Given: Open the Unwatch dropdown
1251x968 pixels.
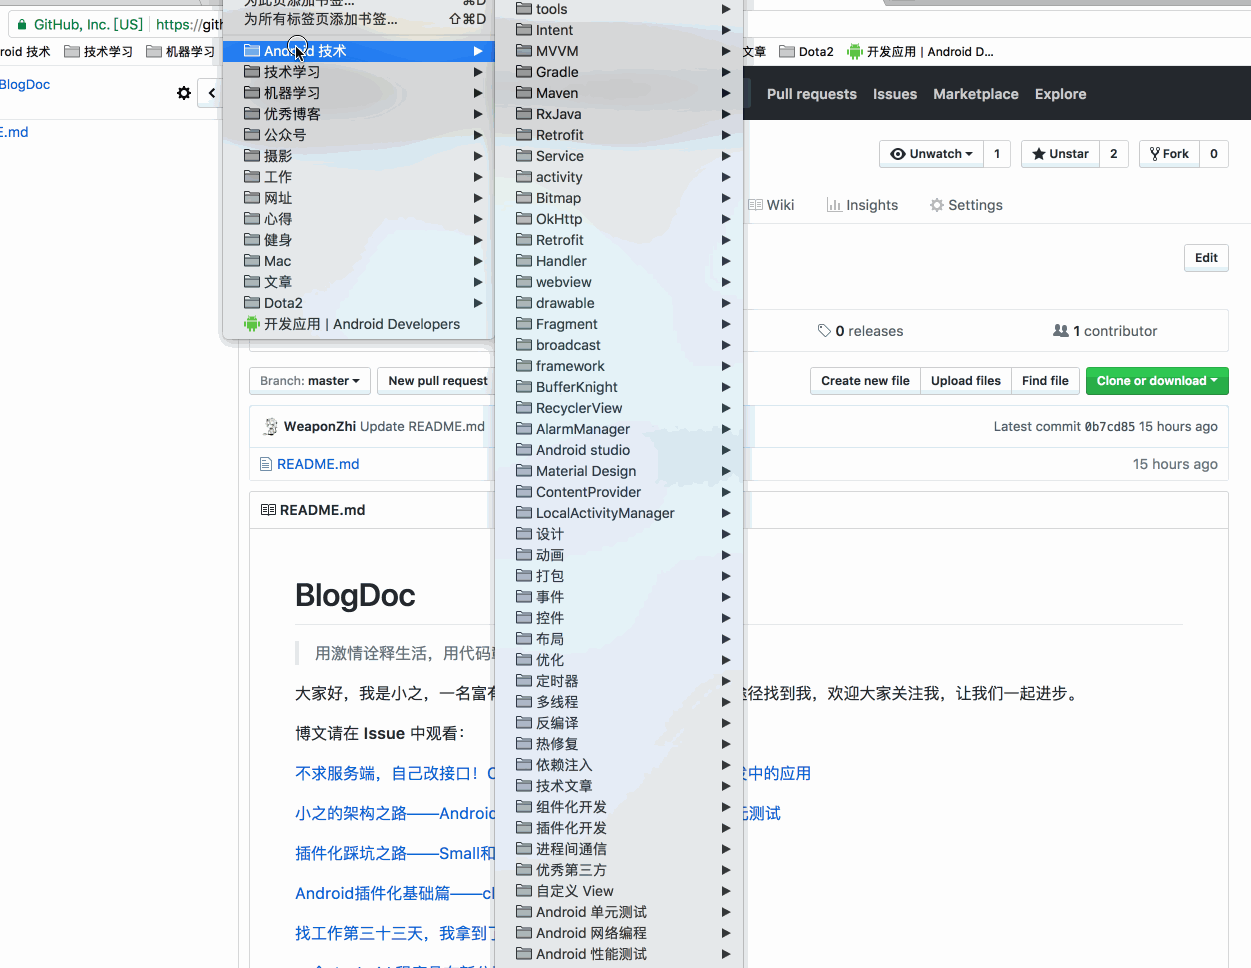Looking at the screenshot, I should (x=931, y=154).
